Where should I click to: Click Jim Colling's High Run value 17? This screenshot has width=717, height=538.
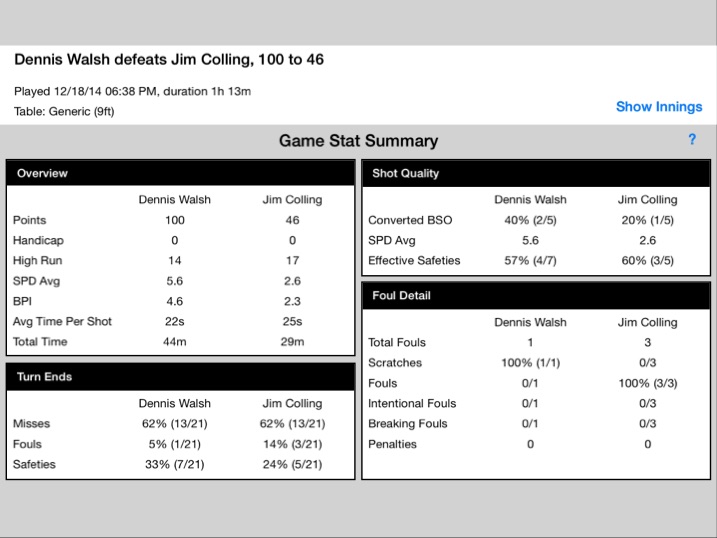[292, 261]
